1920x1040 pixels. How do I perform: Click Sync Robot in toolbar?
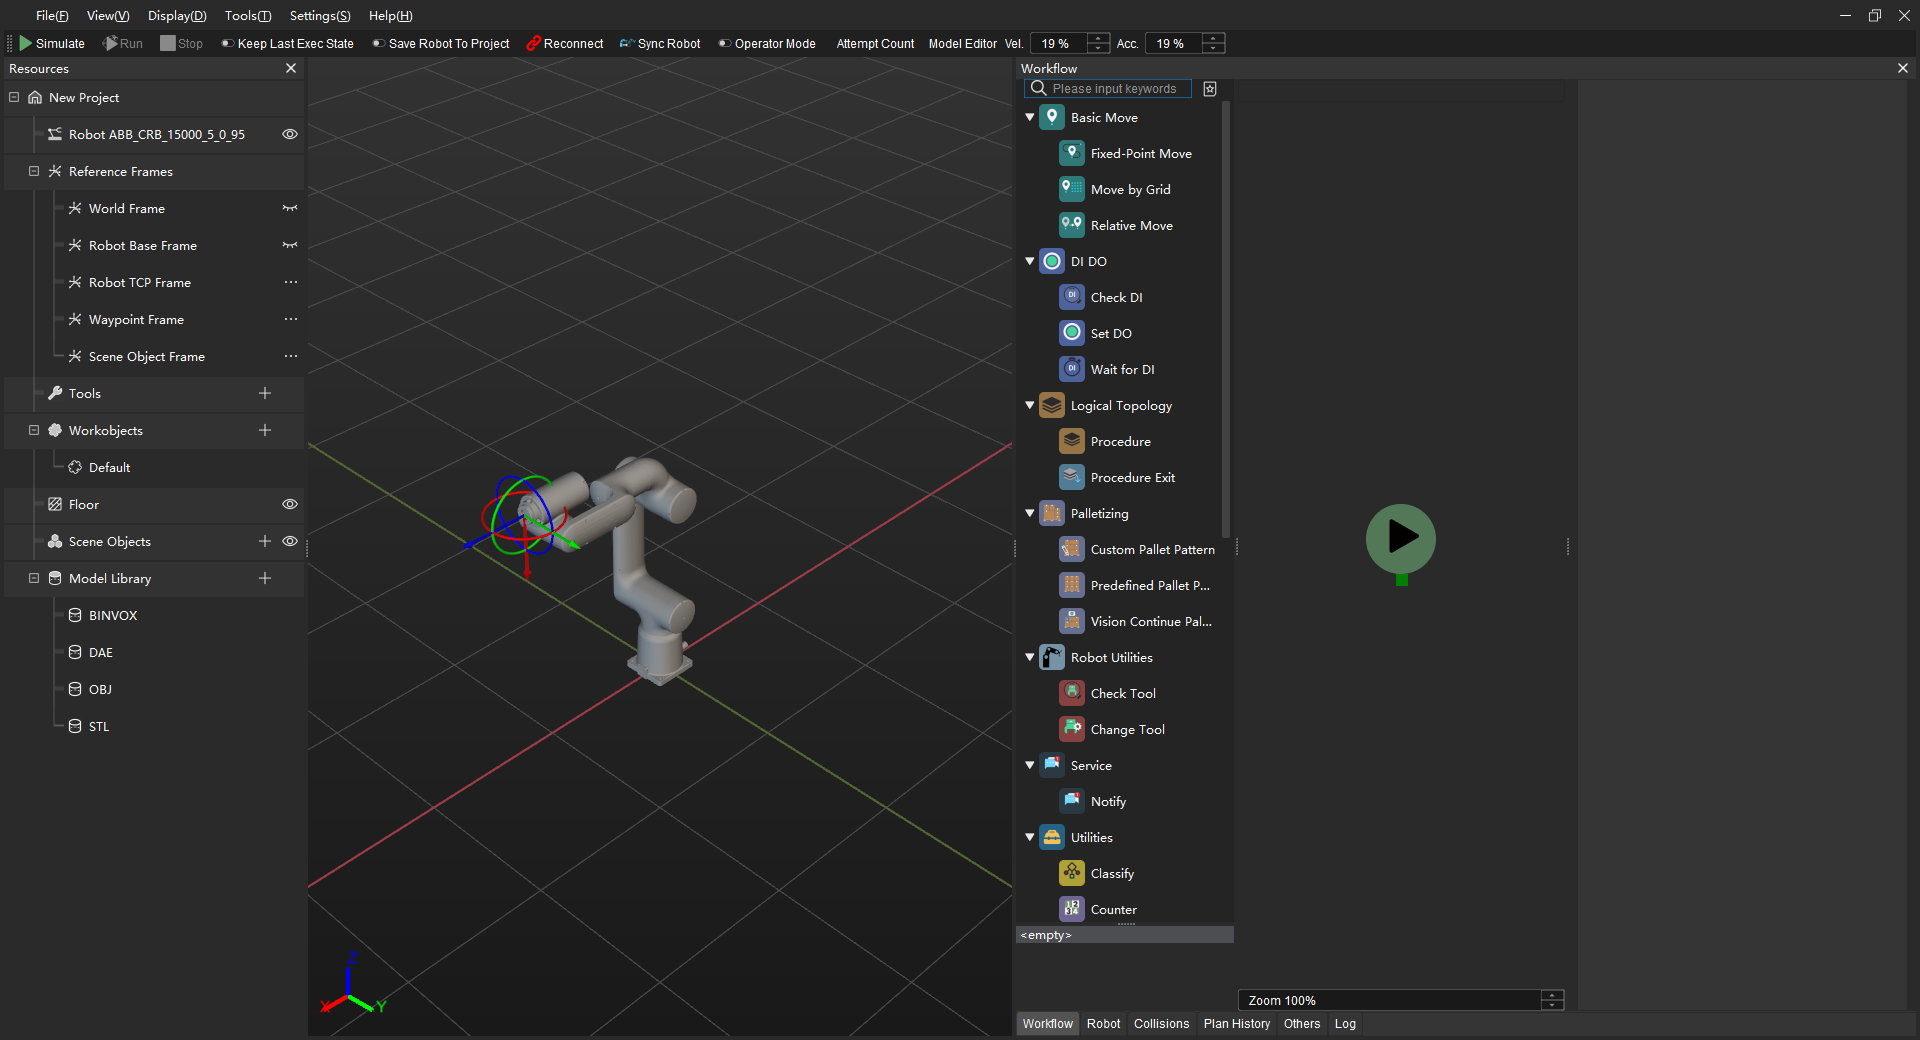point(660,44)
